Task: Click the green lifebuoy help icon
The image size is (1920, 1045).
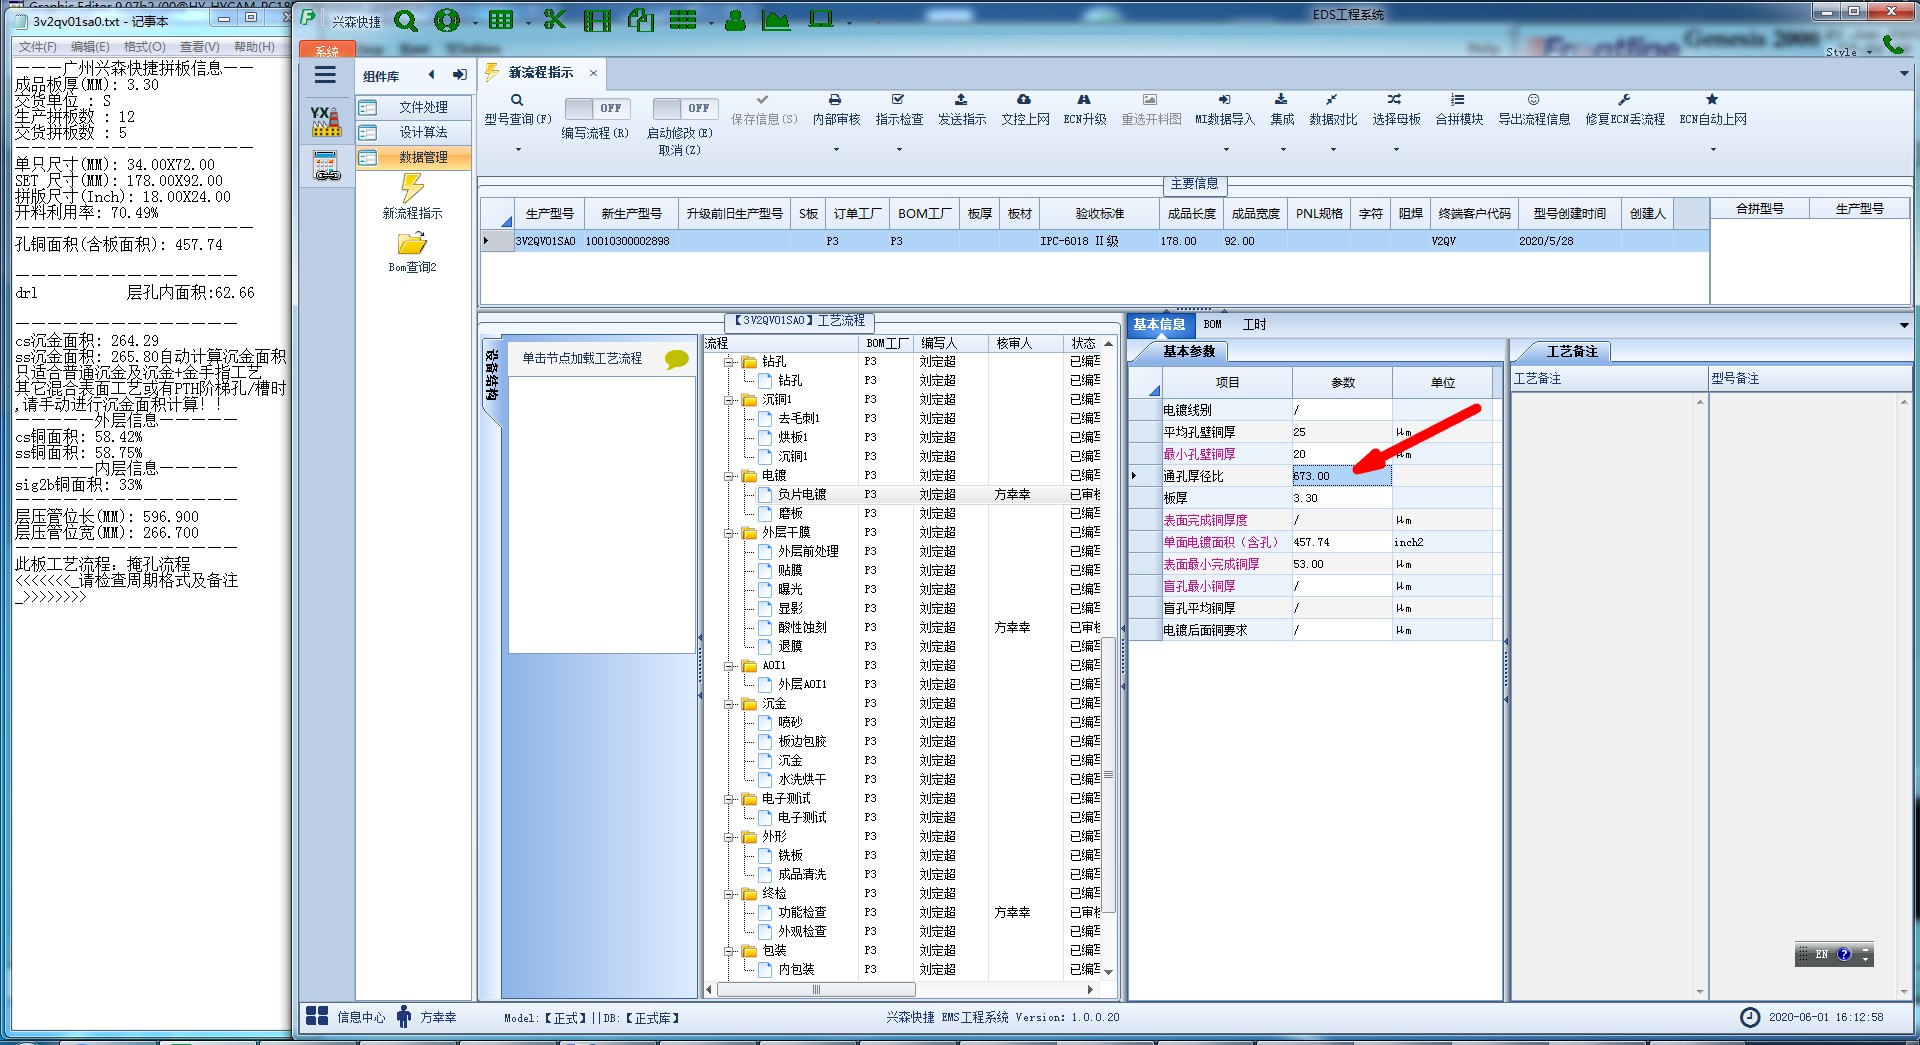Action: coord(446,20)
